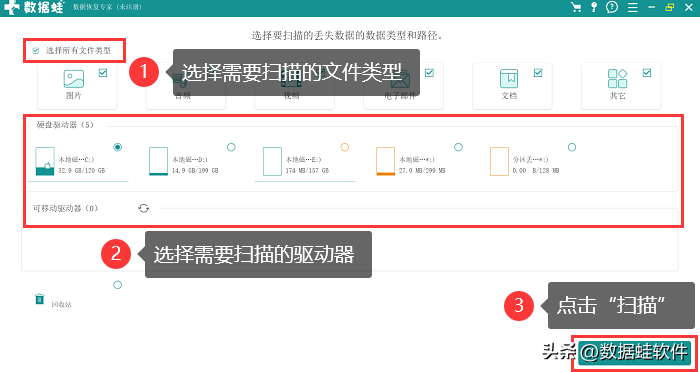Image resolution: width=700 pixels, height=372 pixels.
Task: Click the 可移动驱动器 (0) heading
Action: click(x=66, y=209)
